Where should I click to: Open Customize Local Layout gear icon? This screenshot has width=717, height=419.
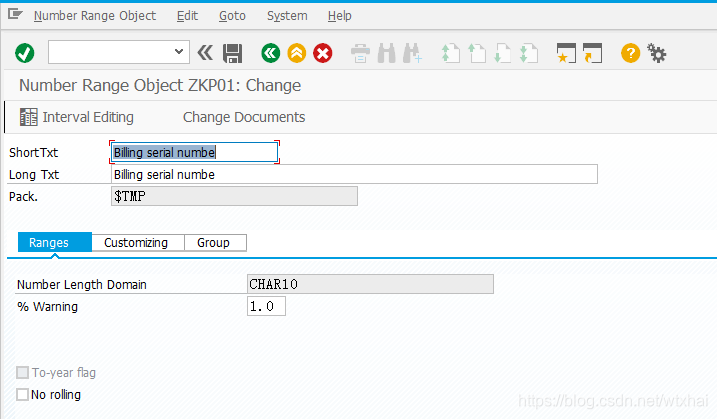[657, 53]
